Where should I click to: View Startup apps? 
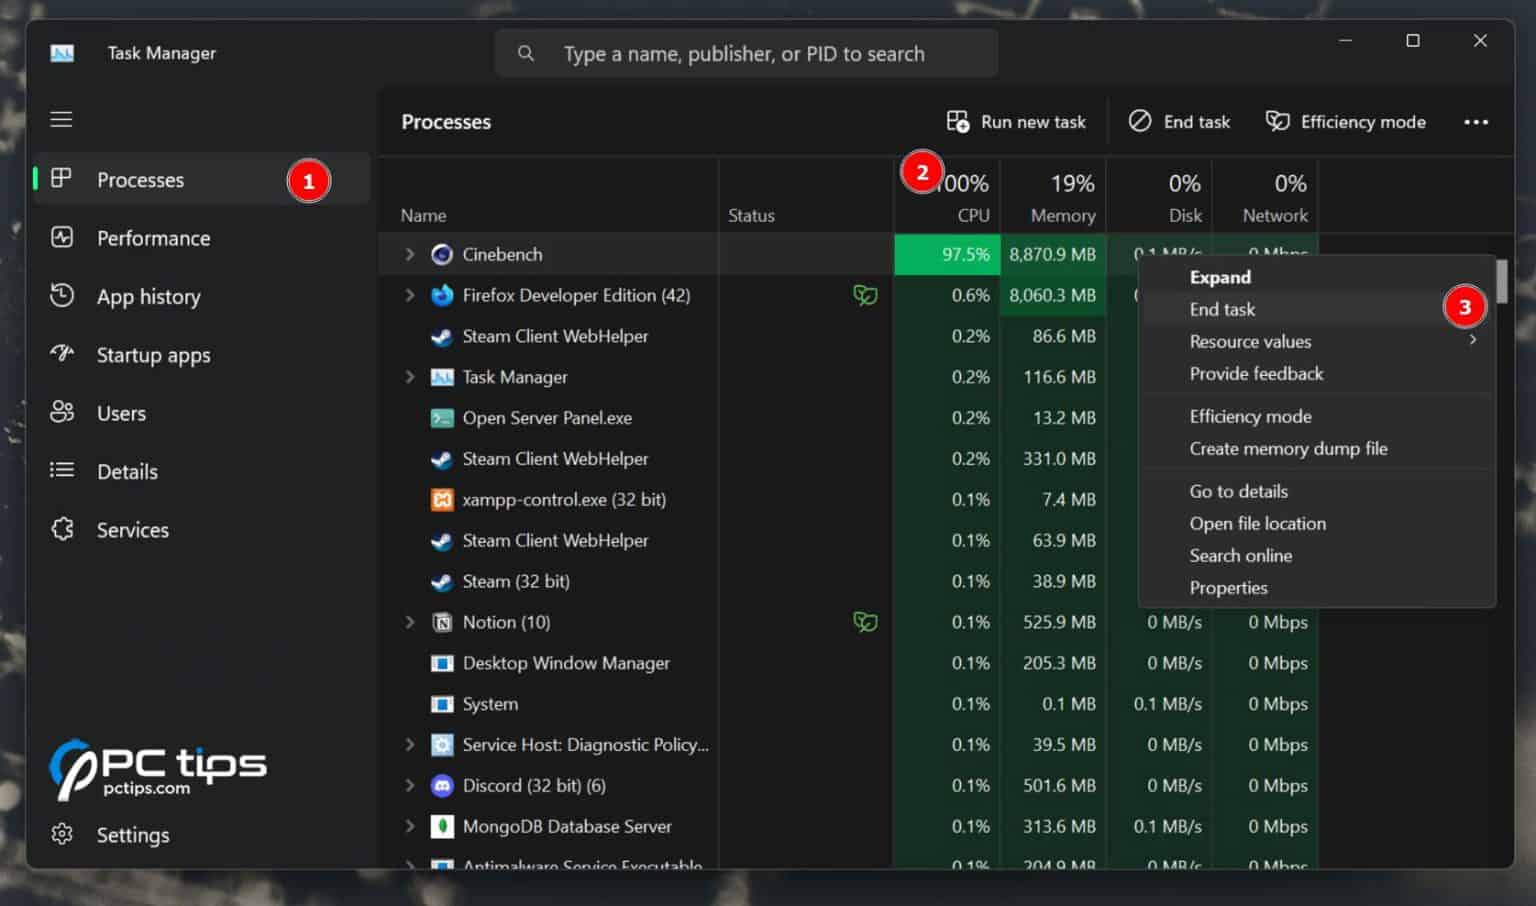(x=153, y=355)
